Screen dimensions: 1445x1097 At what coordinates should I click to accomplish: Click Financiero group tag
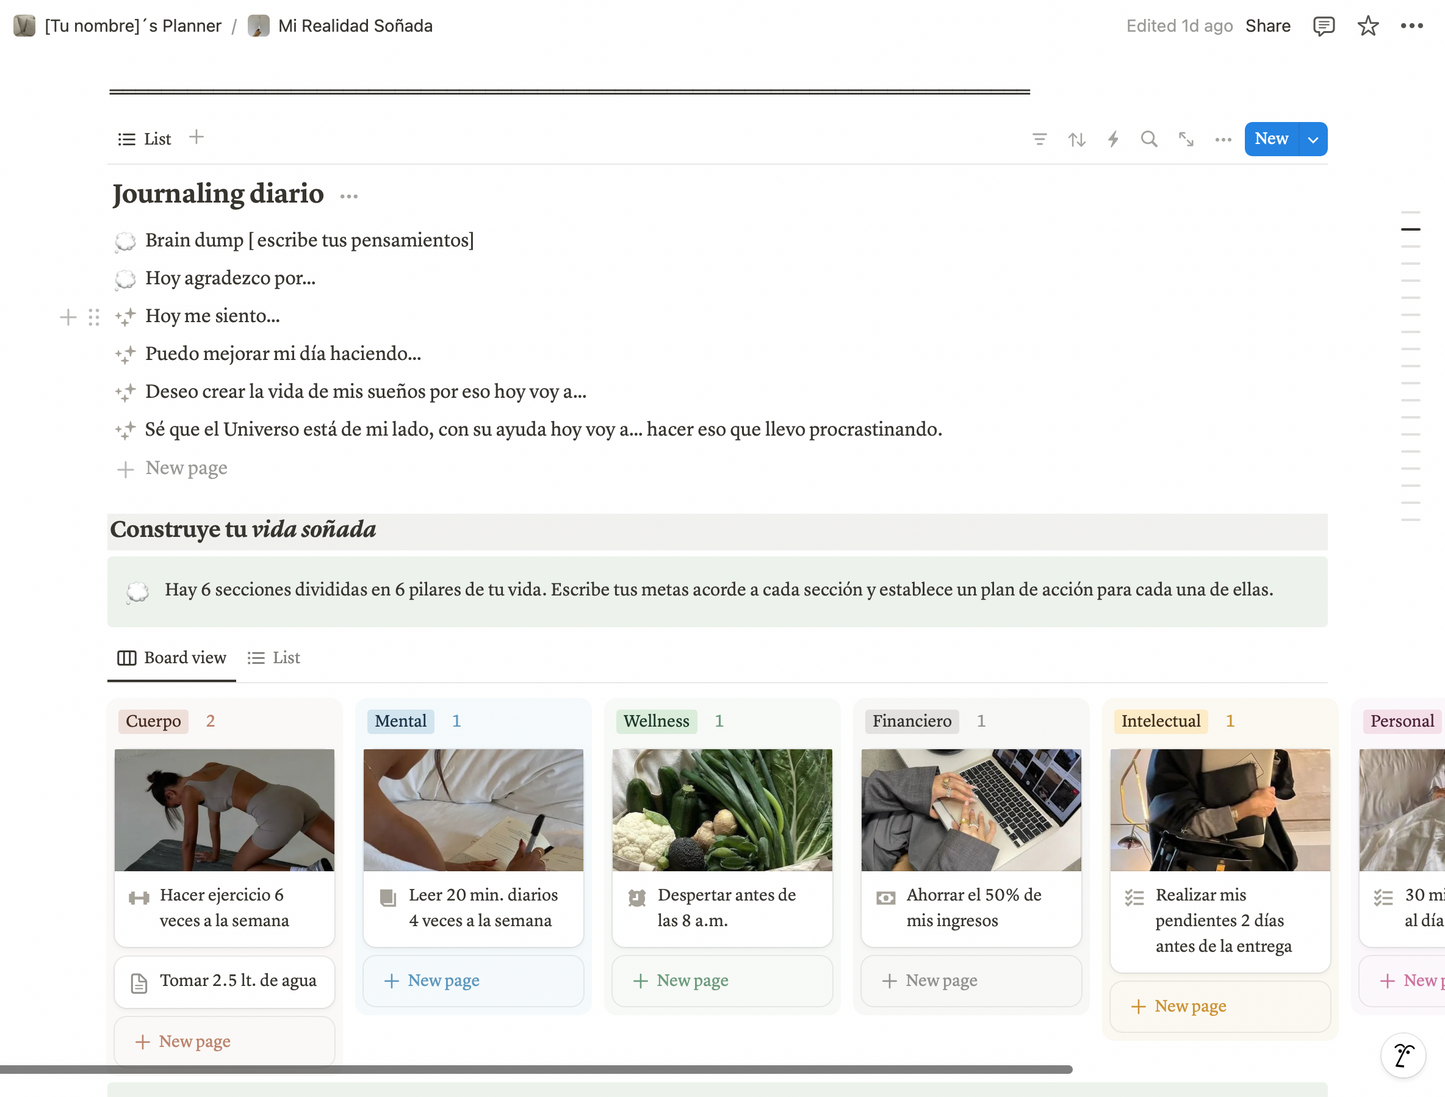[912, 721]
